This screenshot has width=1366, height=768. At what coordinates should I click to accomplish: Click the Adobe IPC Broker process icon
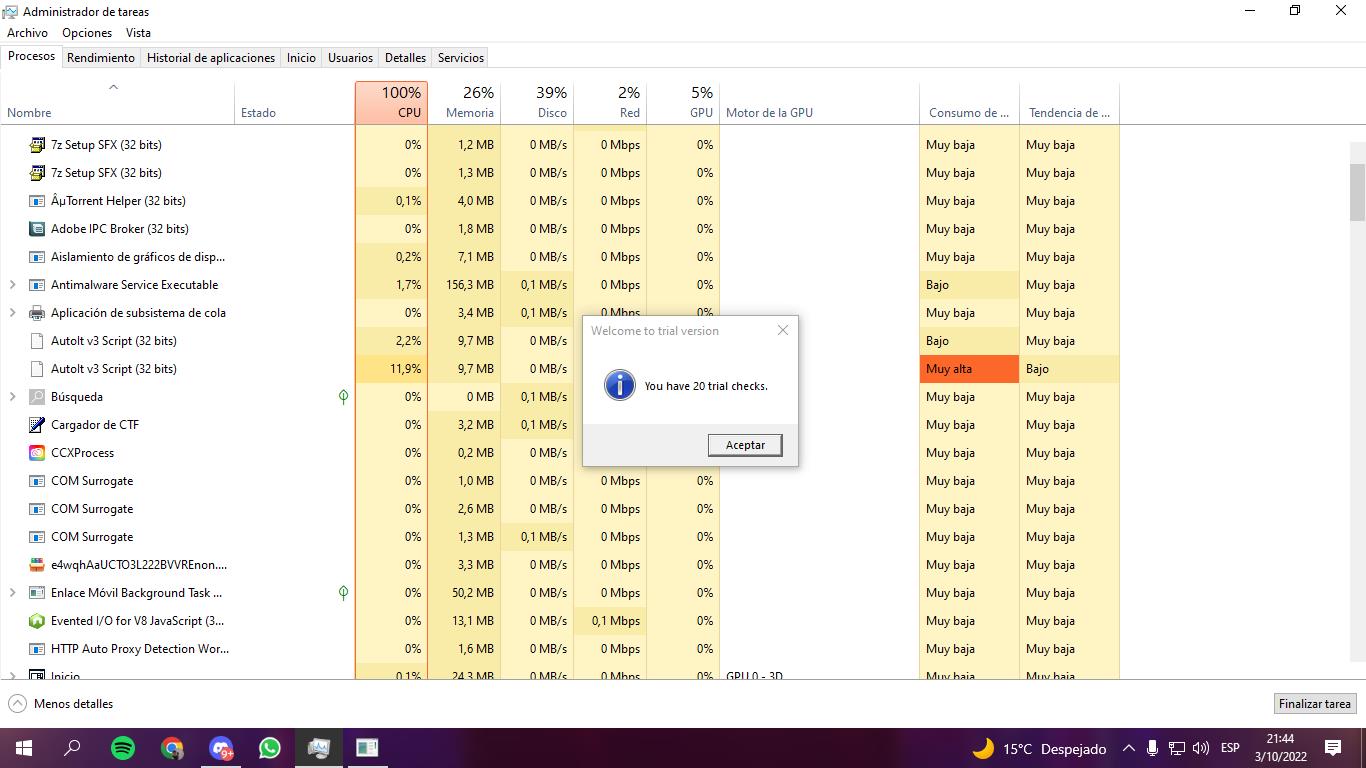[37, 229]
